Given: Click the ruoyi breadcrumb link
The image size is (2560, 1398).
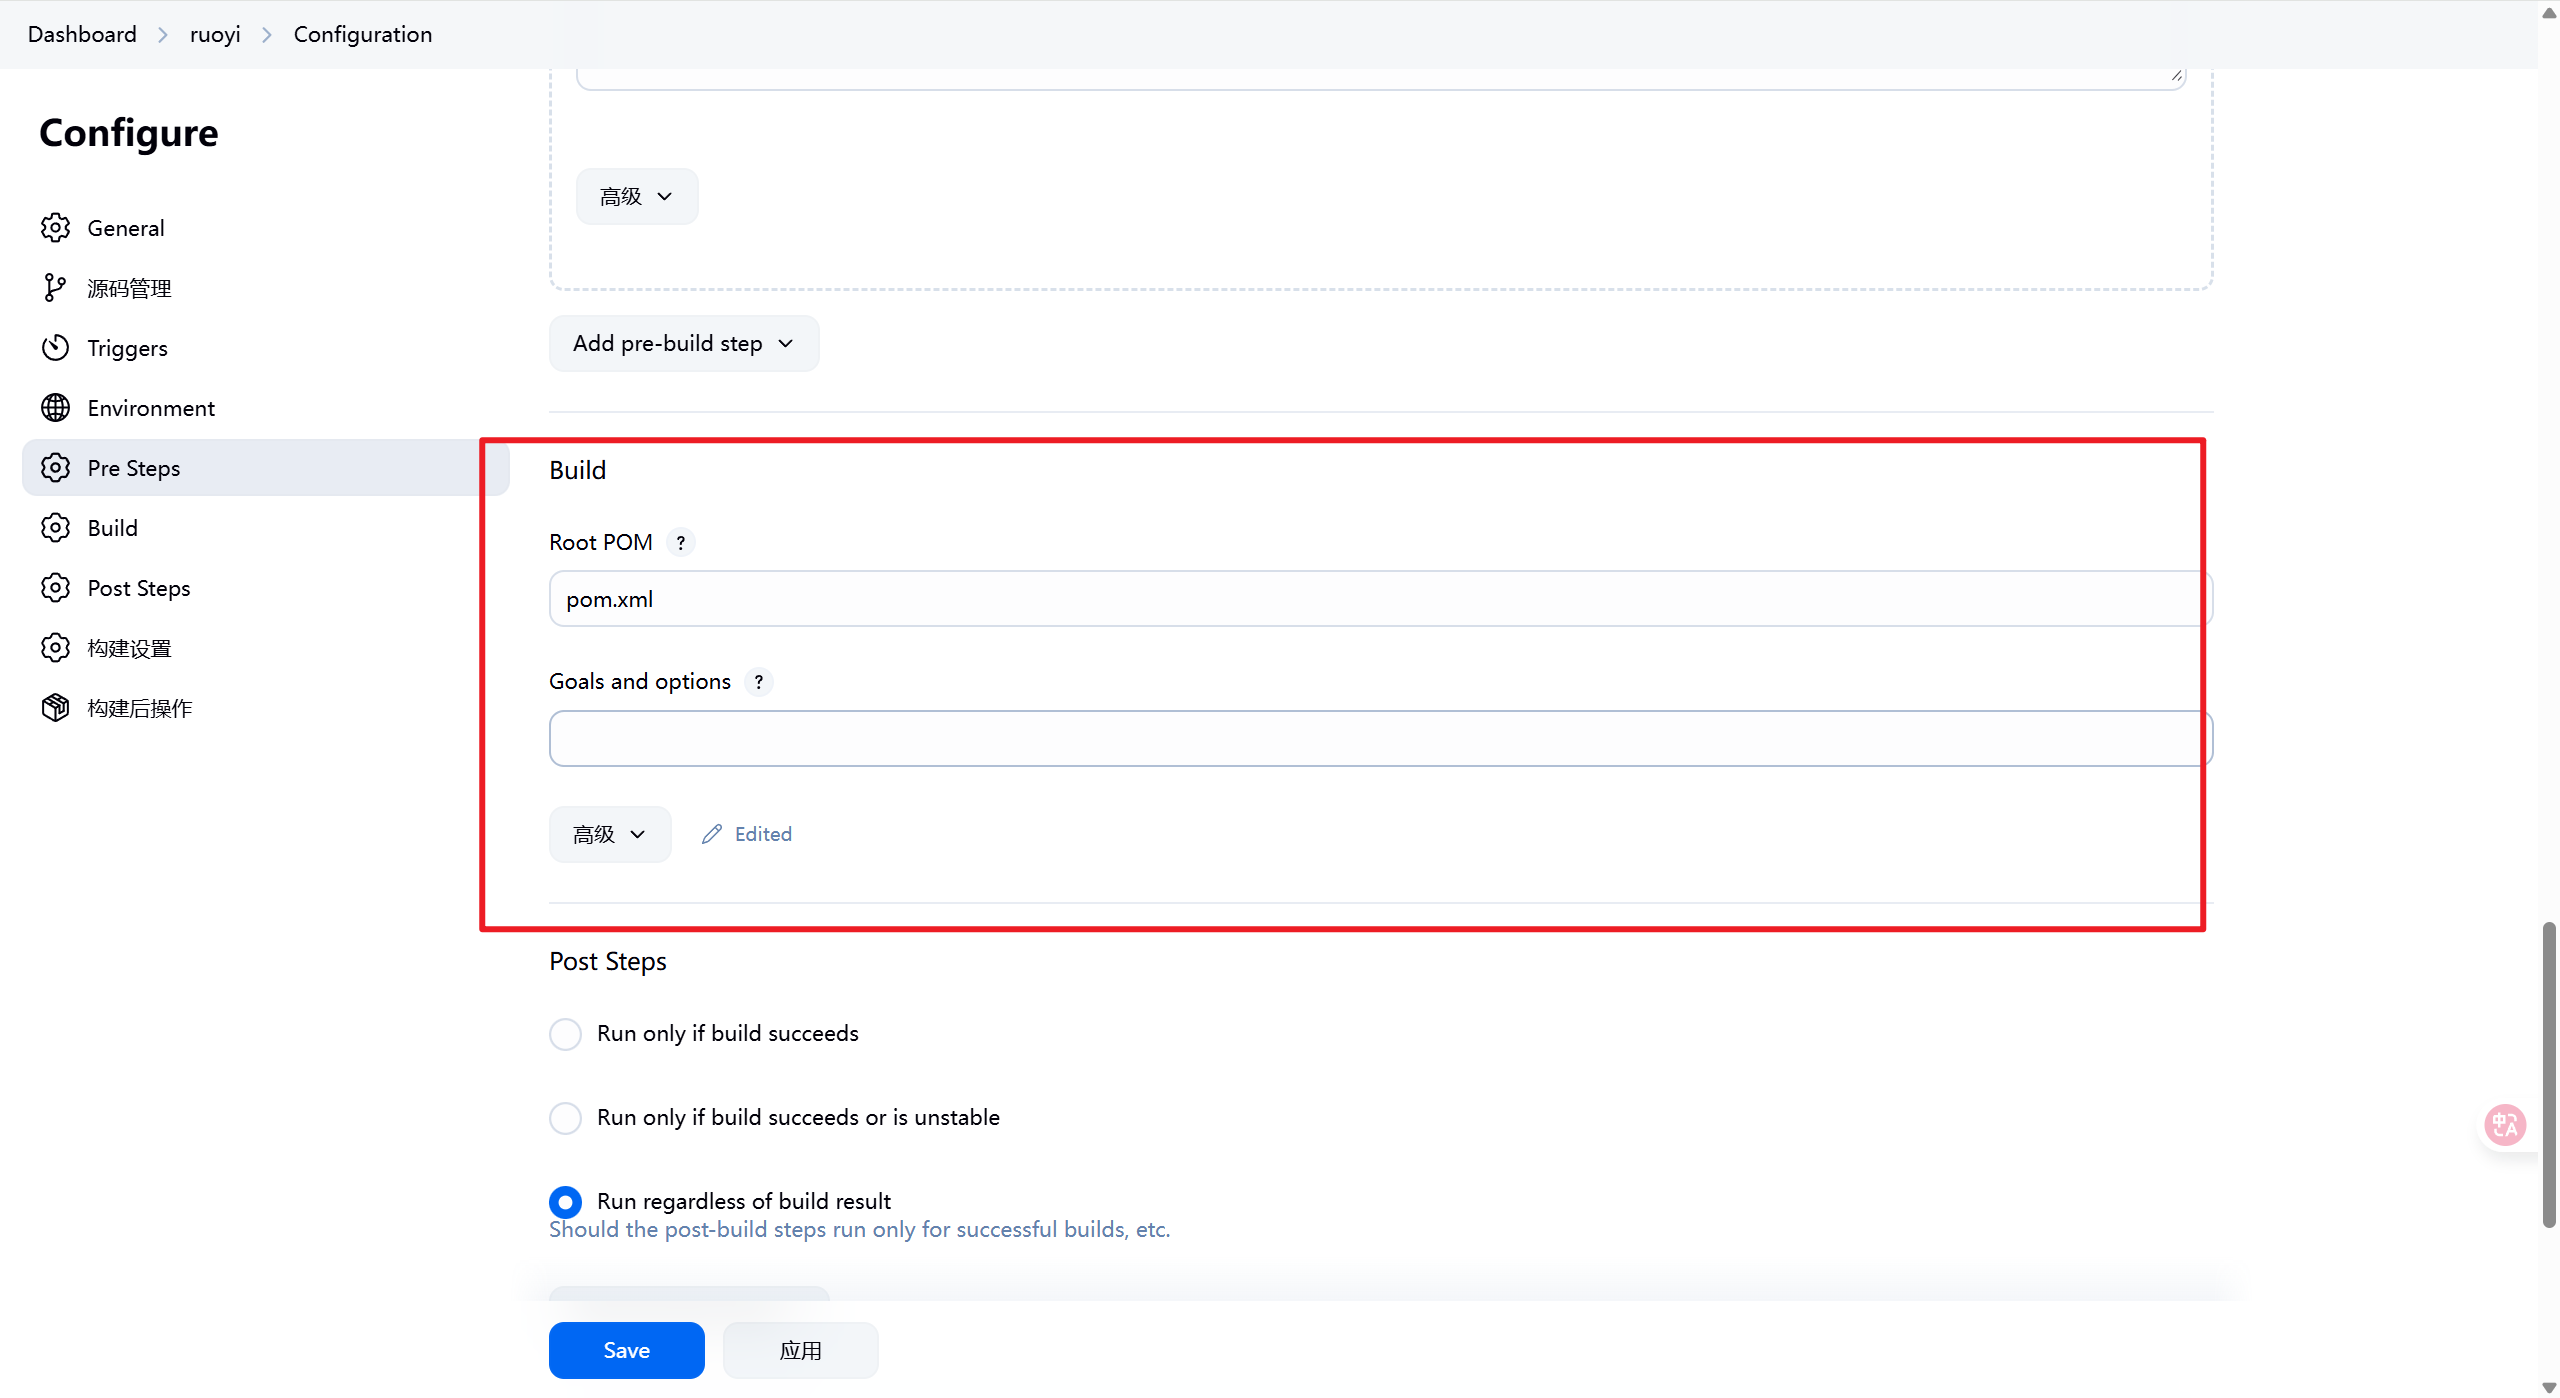Looking at the screenshot, I should 215,34.
